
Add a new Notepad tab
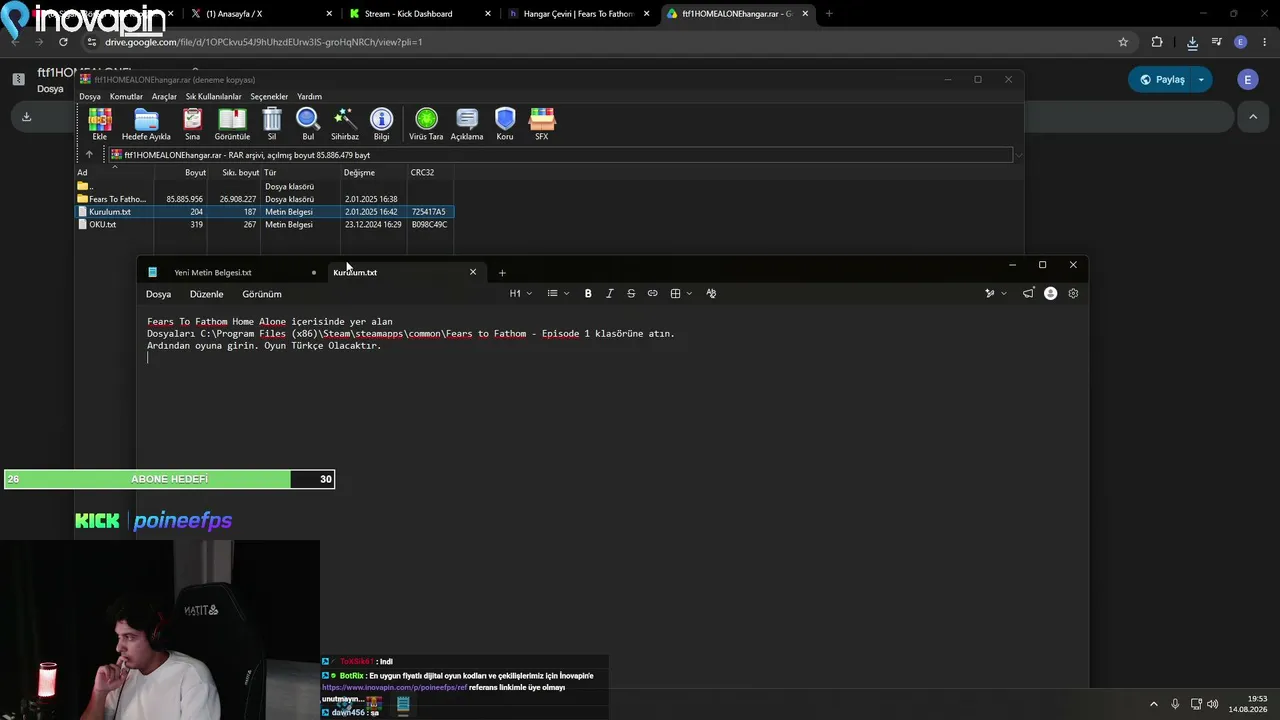[x=502, y=272]
